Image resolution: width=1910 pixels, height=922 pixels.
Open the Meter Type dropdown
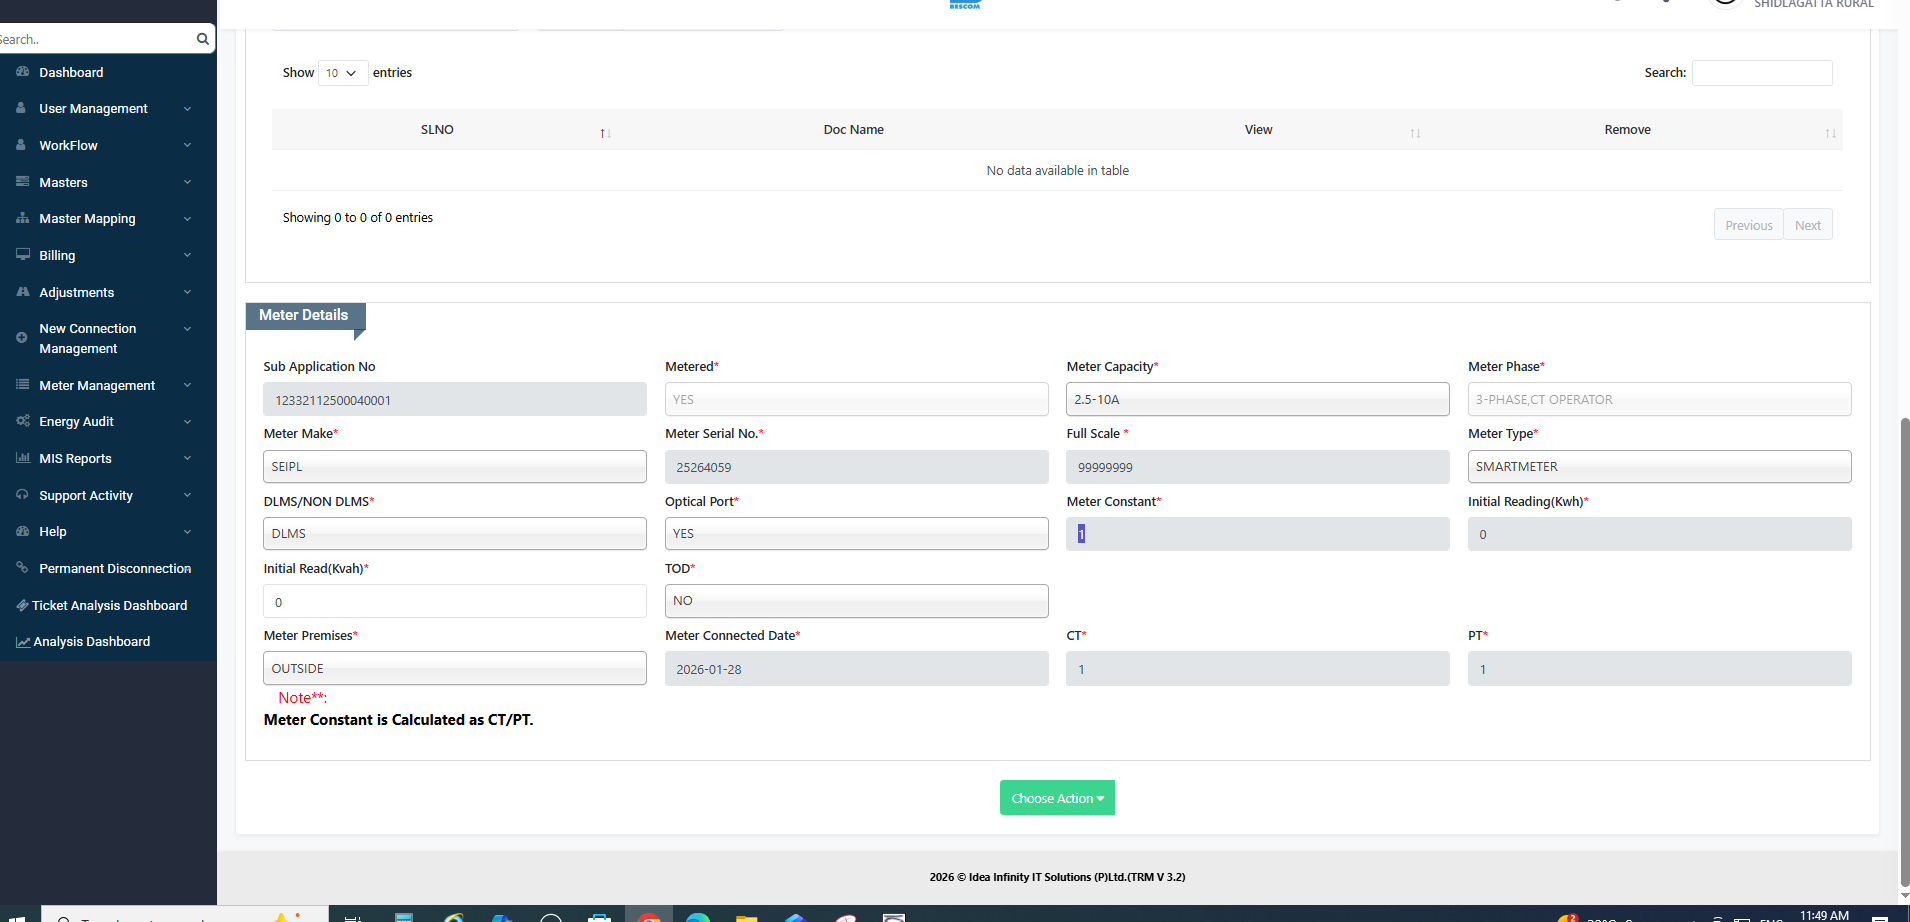coord(1658,467)
